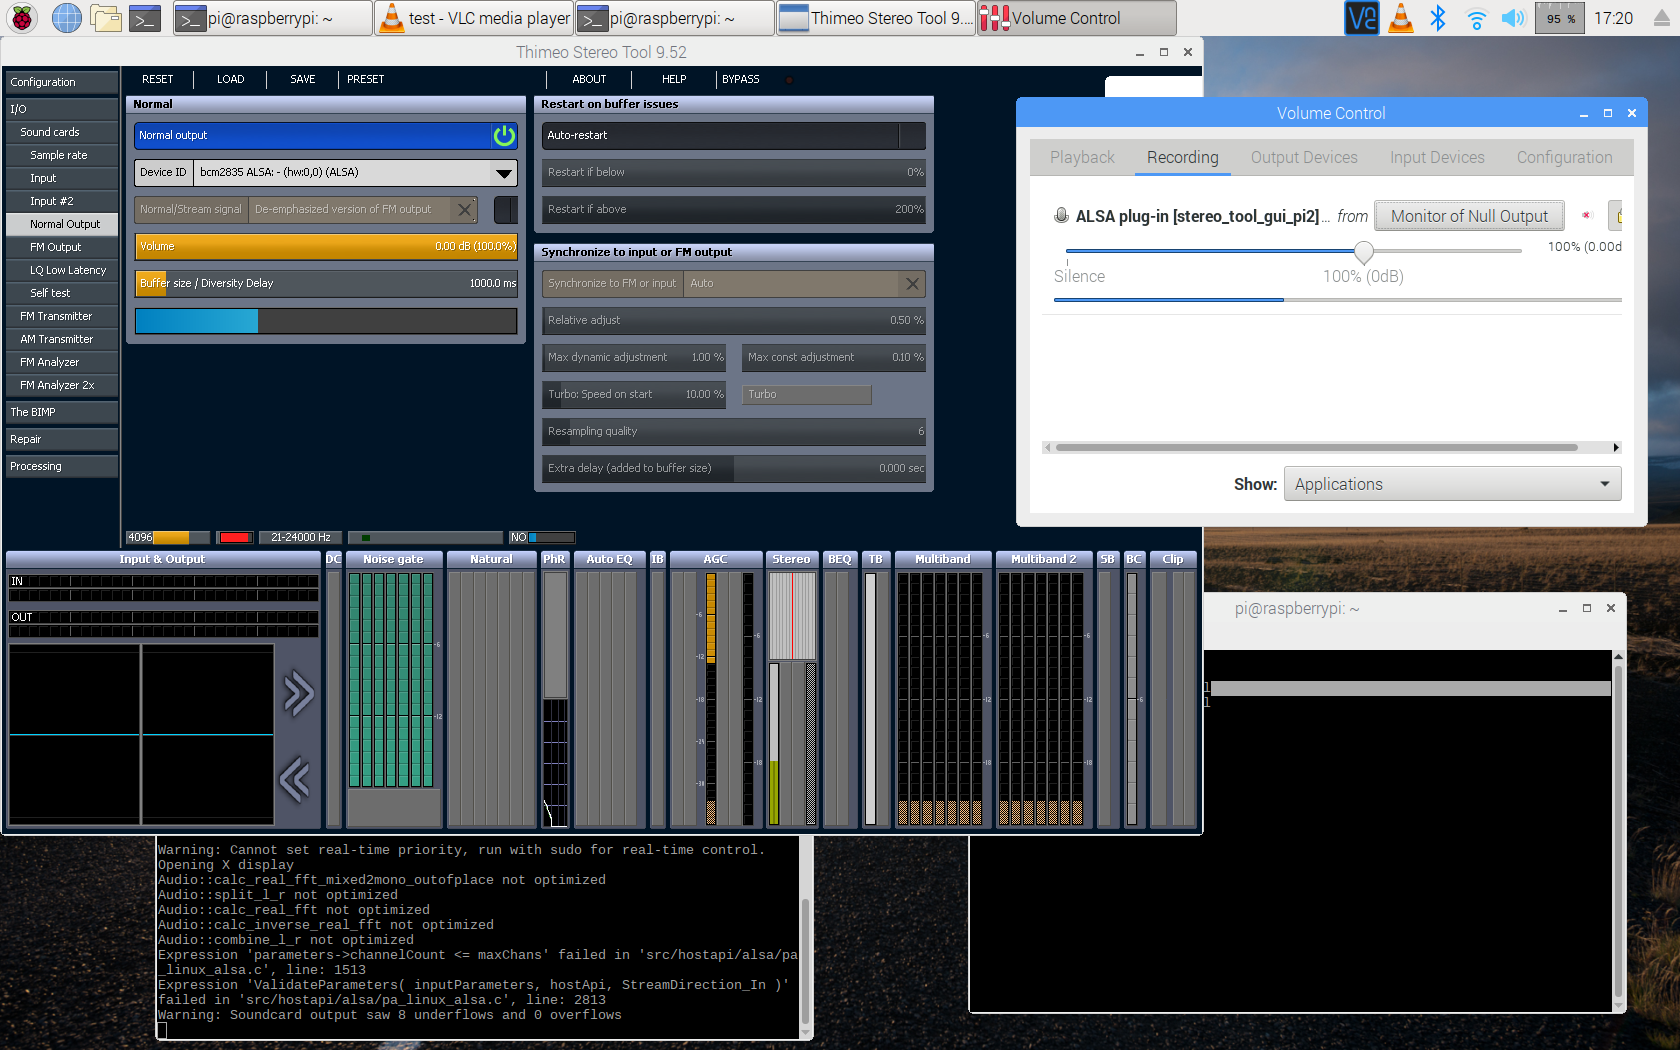Viewport: 1680px width, 1050px height.
Task: Click the Bluetooth tray icon
Action: pos(1438,18)
